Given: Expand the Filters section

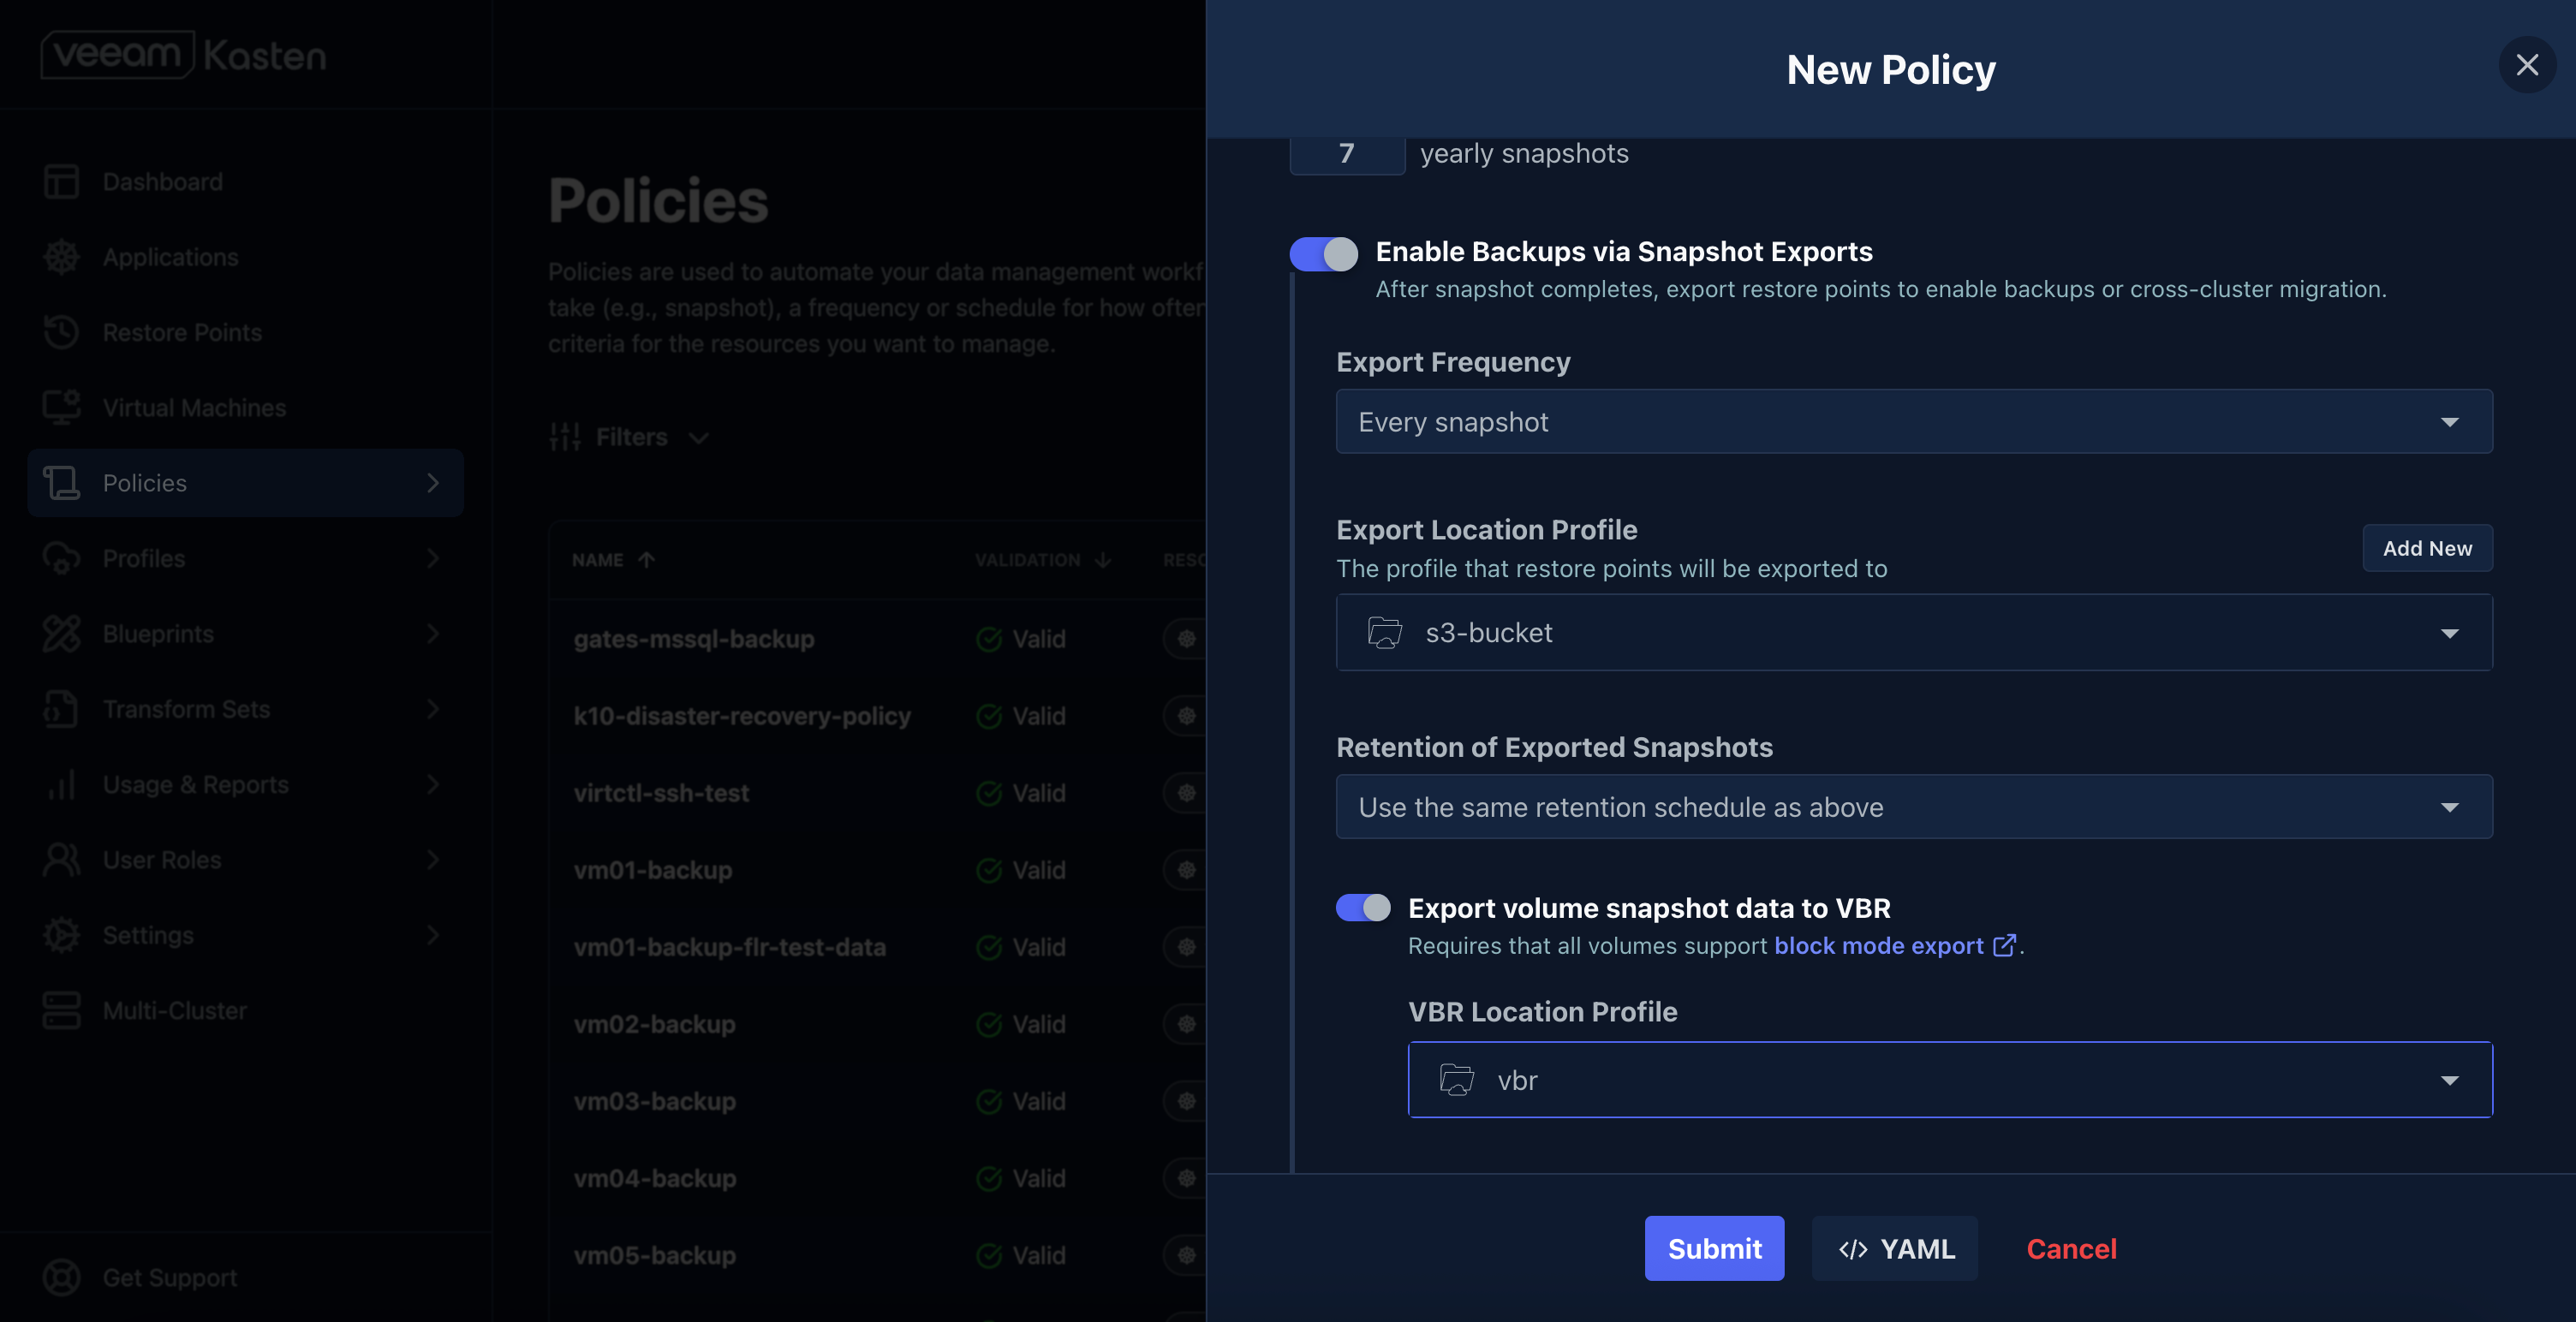Looking at the screenshot, I should pos(630,437).
